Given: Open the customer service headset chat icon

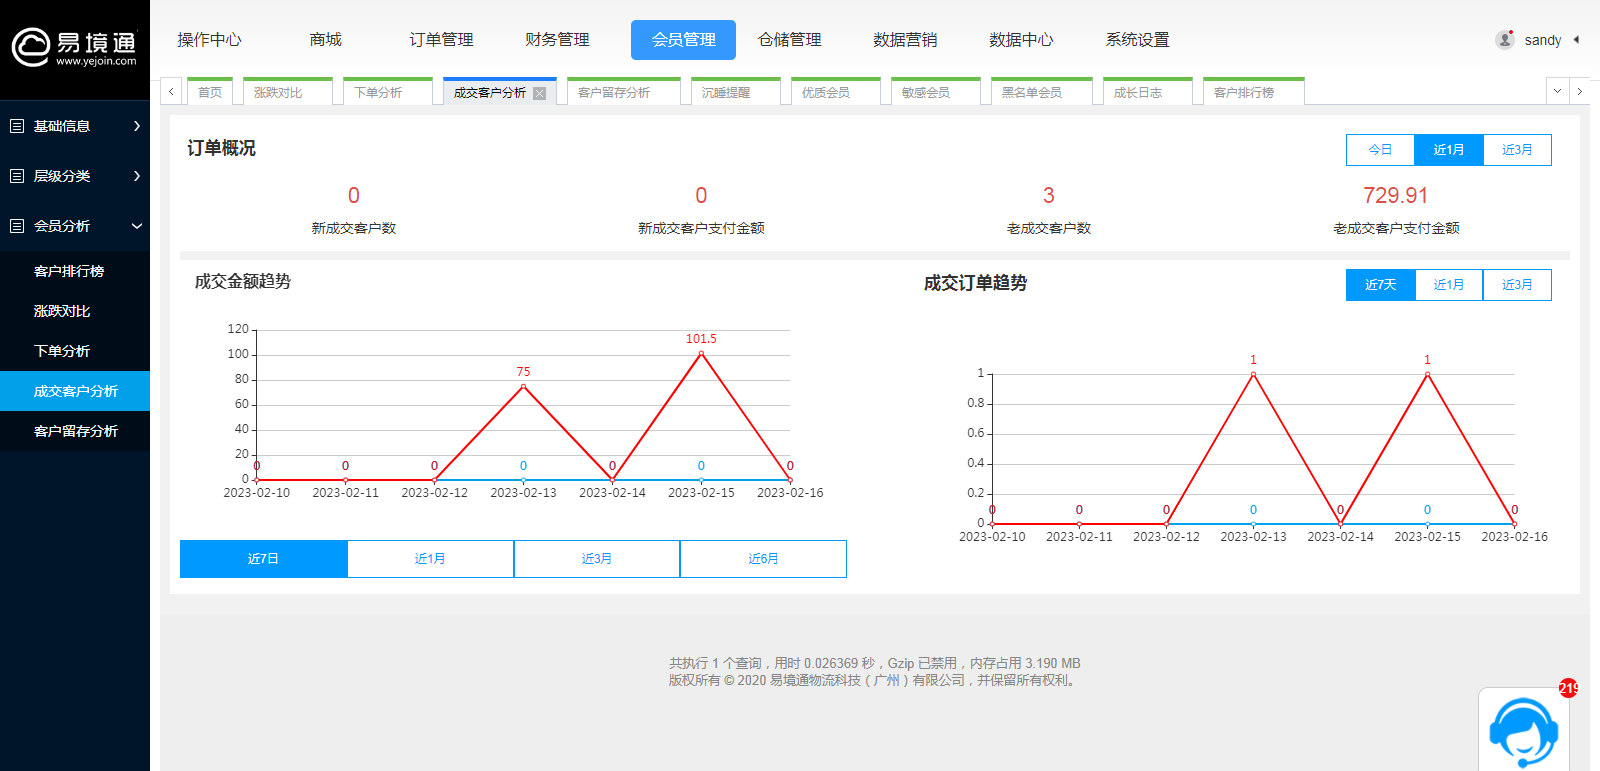Looking at the screenshot, I should pyautogui.click(x=1523, y=731).
